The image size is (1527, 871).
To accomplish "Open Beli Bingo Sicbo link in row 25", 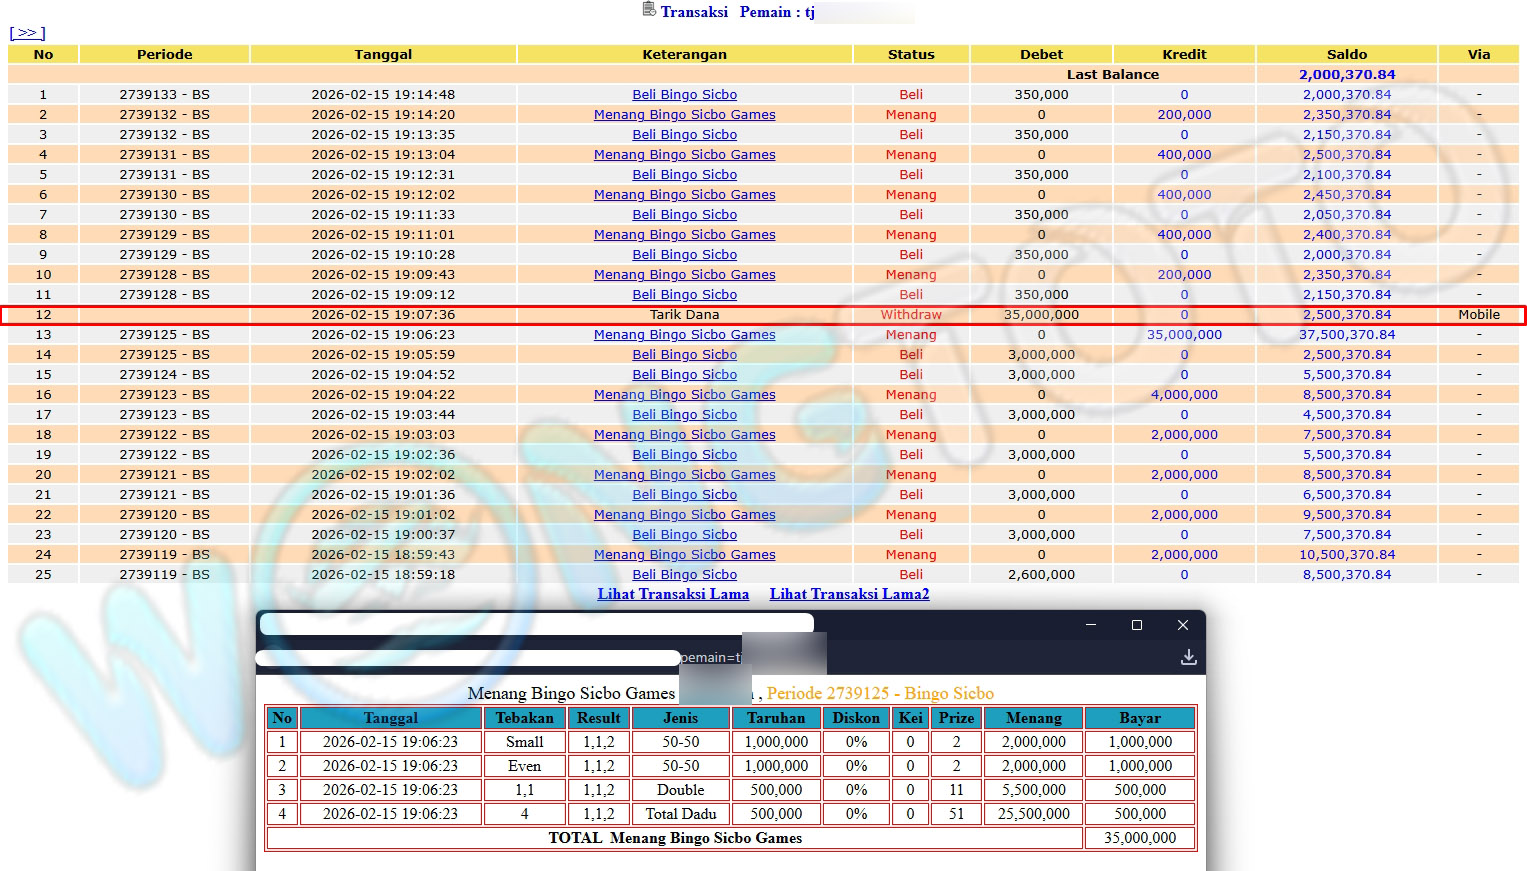I will [684, 575].
